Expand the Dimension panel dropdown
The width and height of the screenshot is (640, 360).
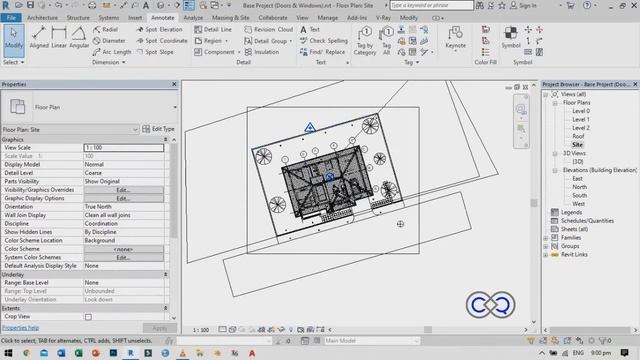109,62
